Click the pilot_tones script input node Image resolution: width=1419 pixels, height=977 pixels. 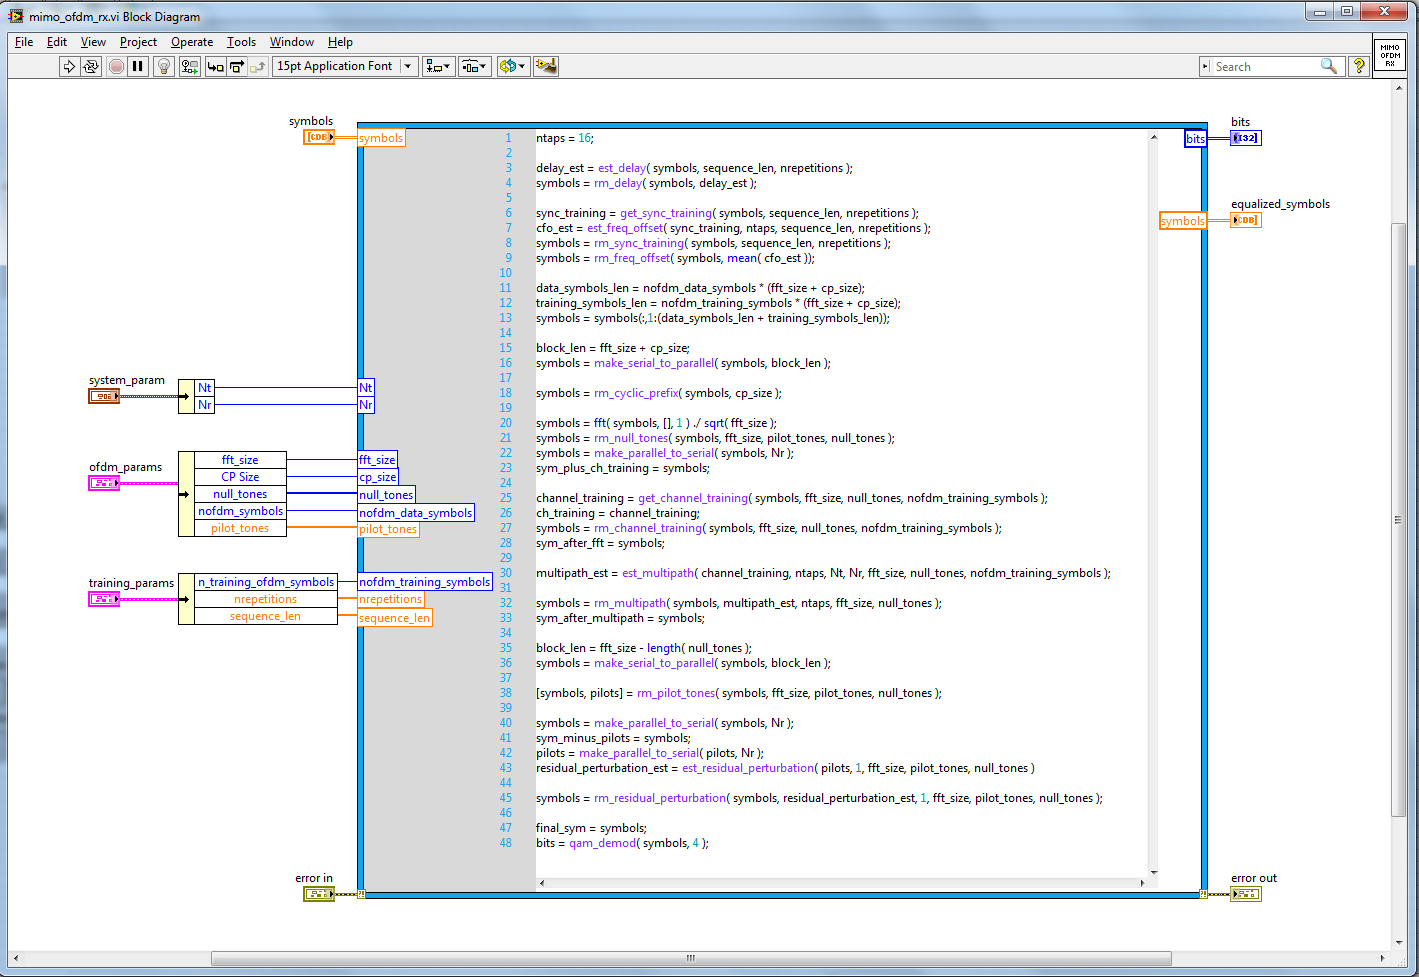click(388, 529)
